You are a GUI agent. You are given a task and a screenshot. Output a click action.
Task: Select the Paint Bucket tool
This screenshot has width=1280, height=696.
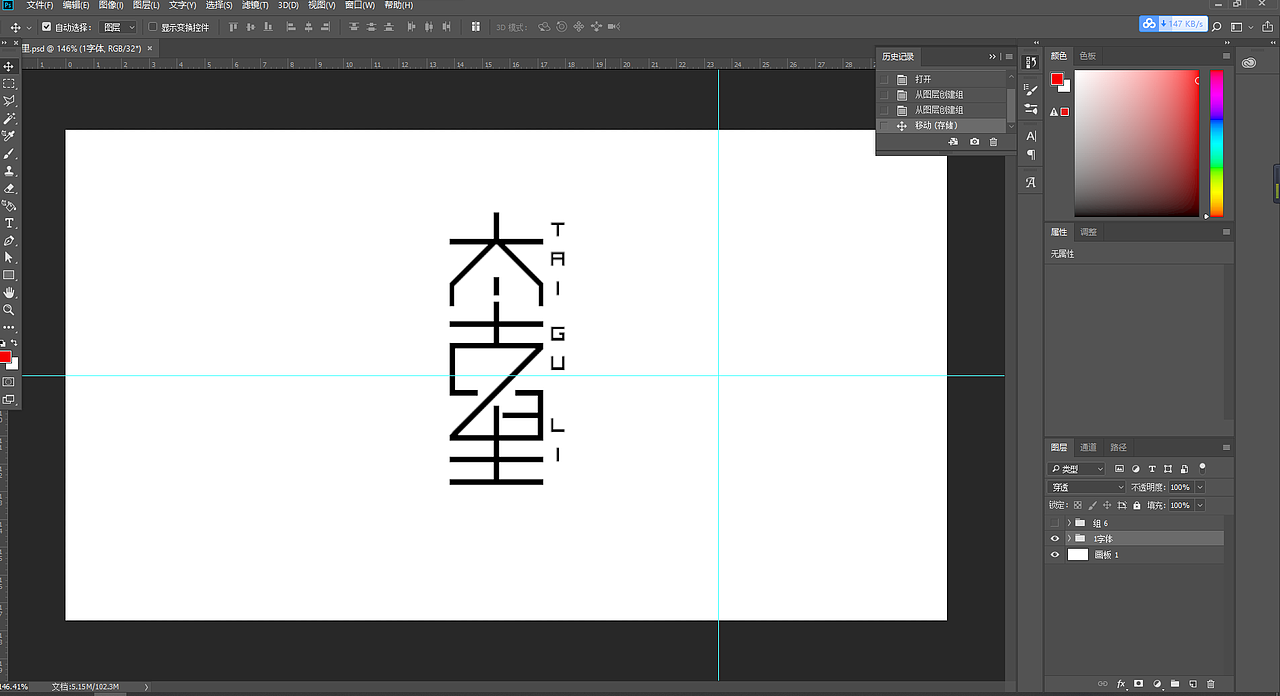tap(9, 205)
